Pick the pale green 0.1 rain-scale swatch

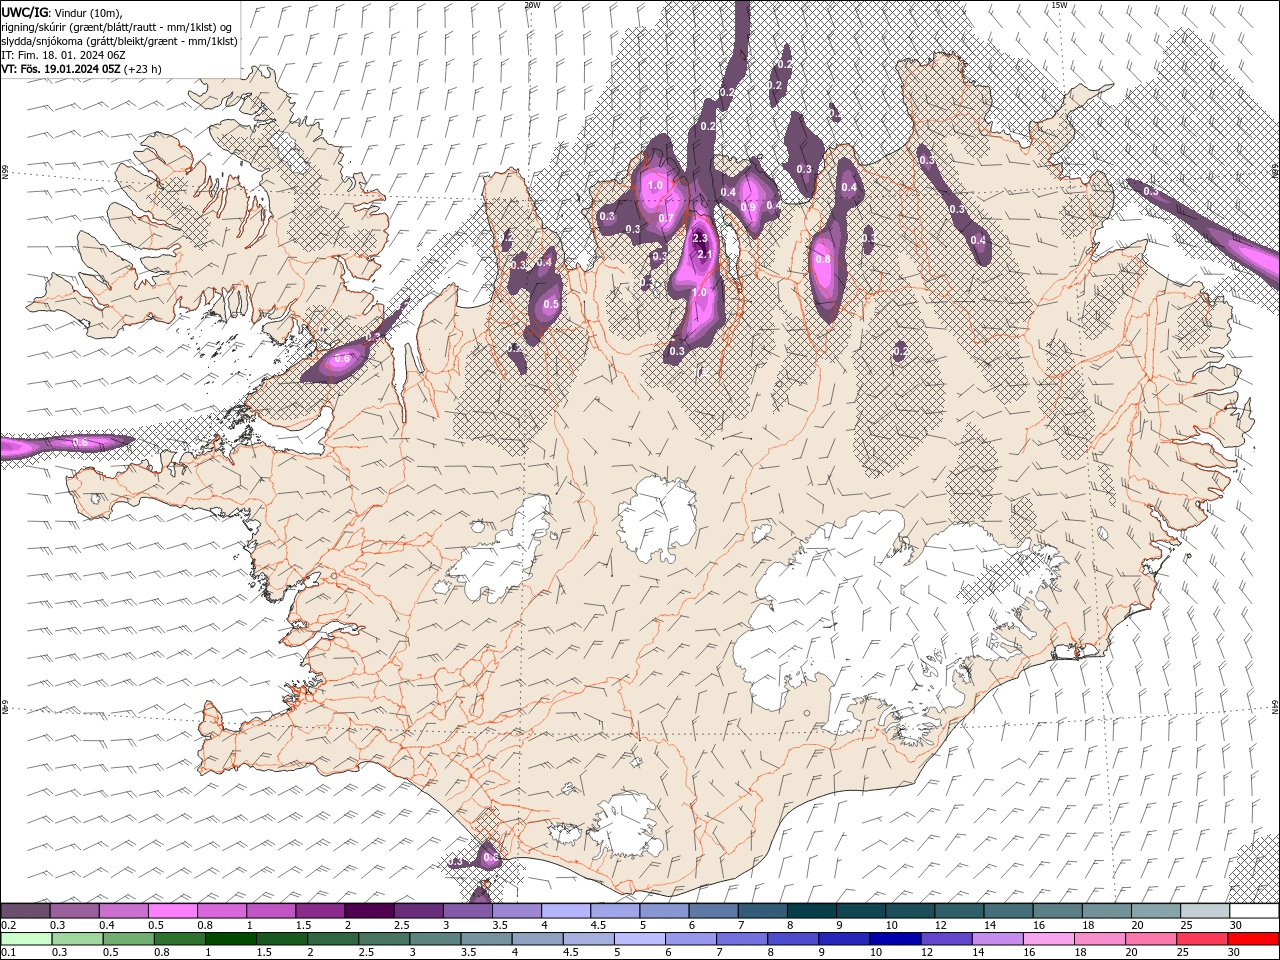pos(26,939)
